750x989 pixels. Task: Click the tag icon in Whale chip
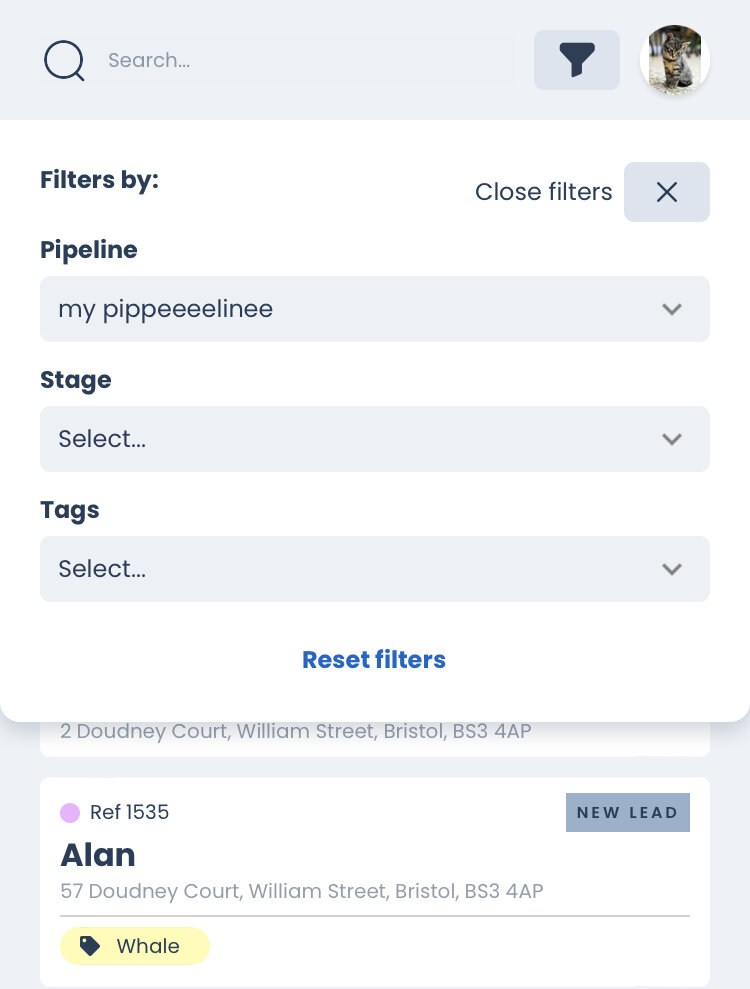click(x=90, y=946)
